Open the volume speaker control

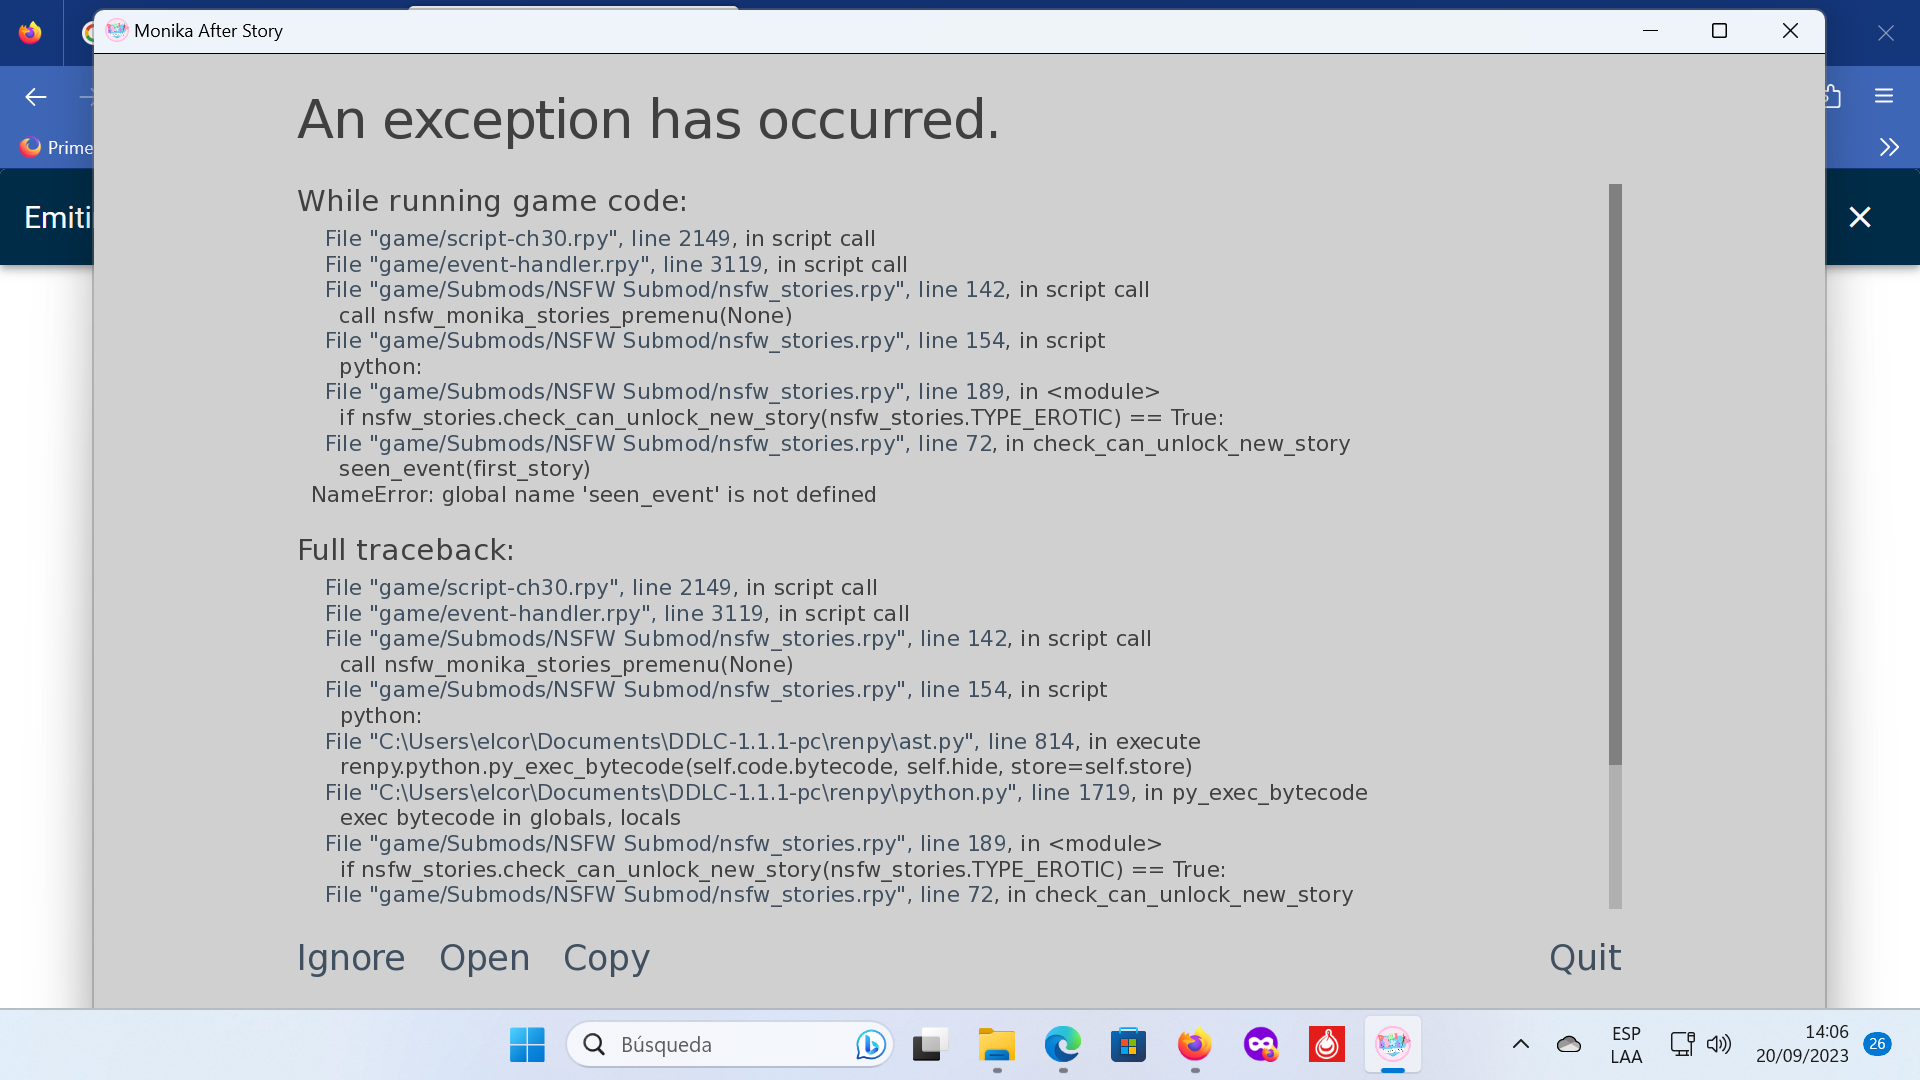click(x=1718, y=1045)
